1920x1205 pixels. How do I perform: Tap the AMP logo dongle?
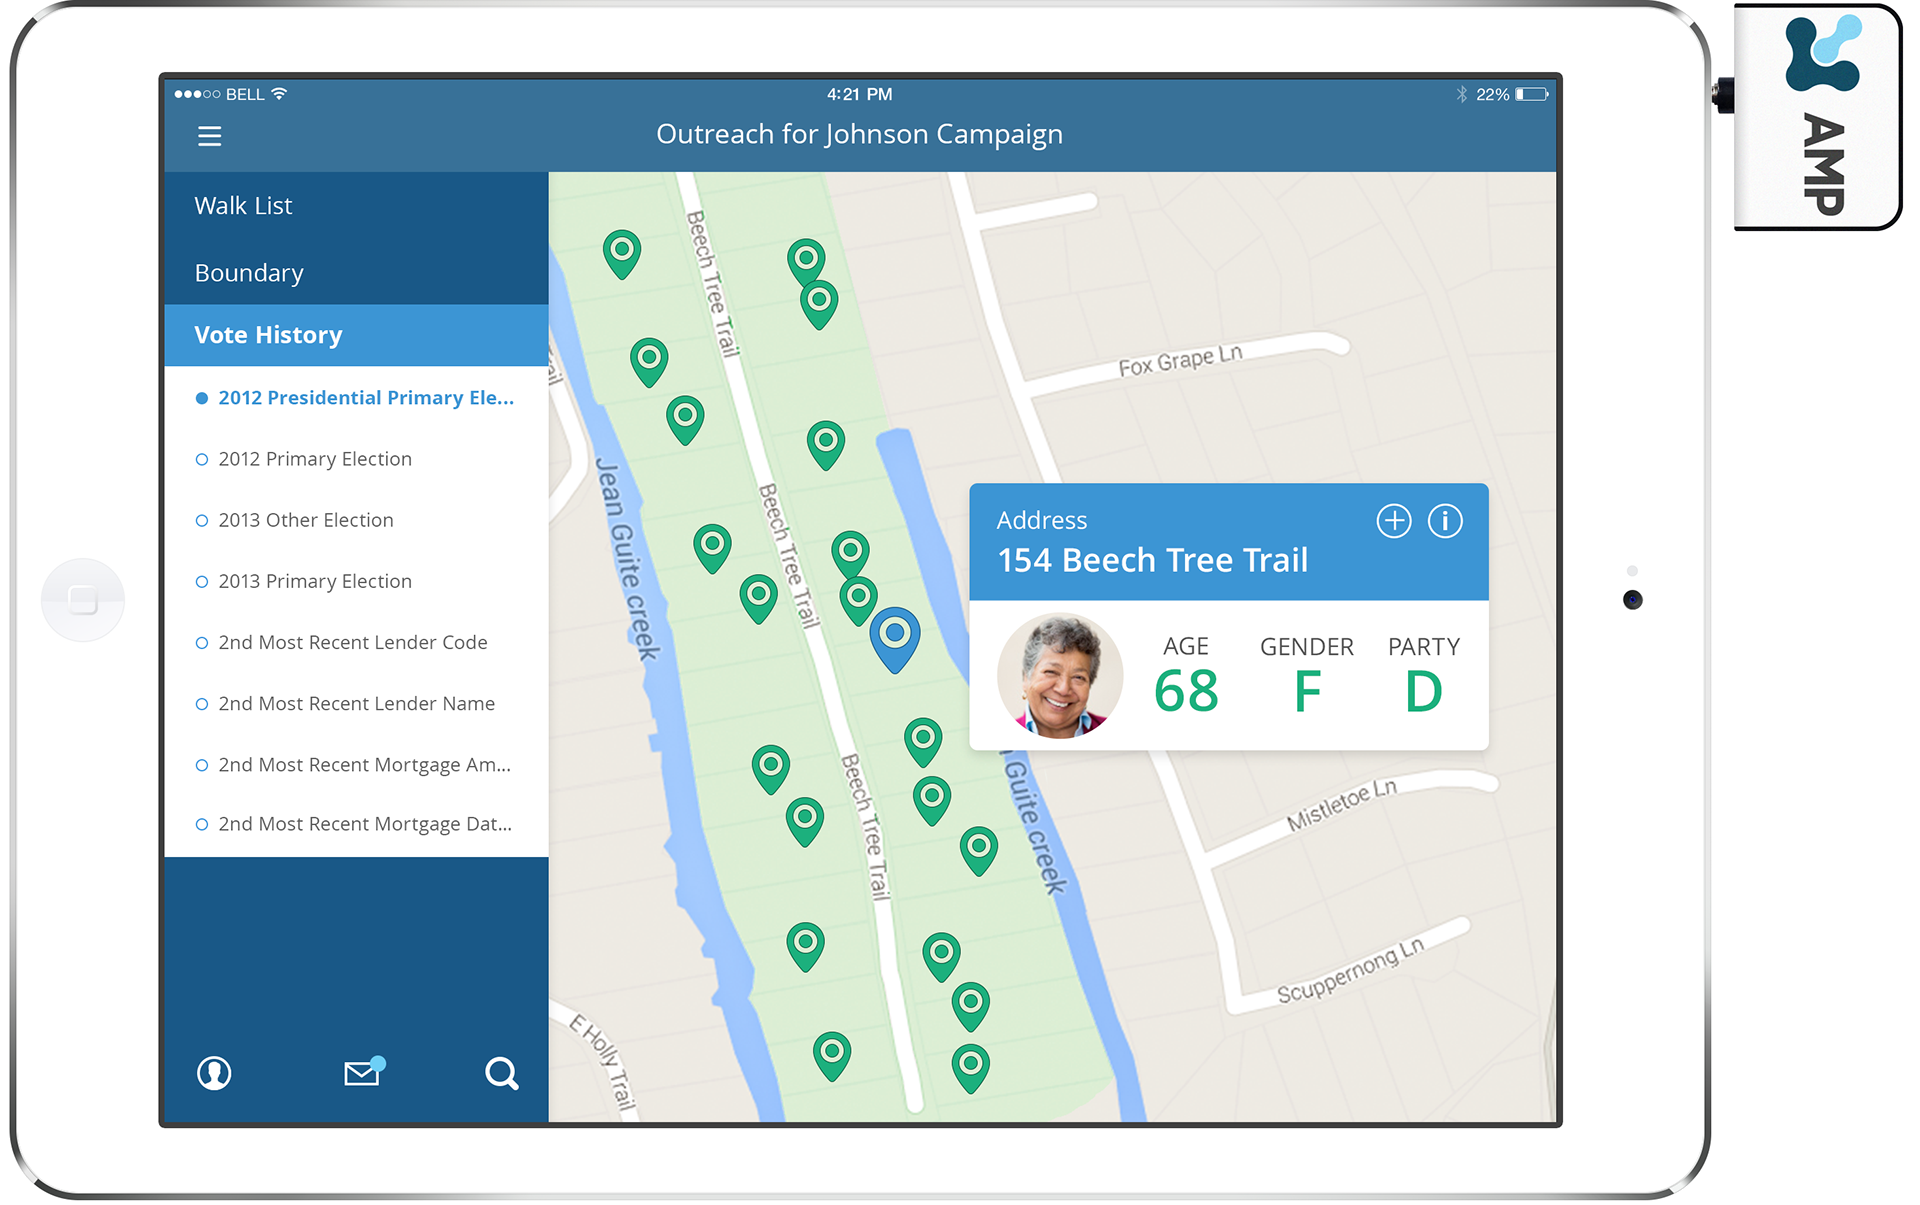click(x=1817, y=116)
